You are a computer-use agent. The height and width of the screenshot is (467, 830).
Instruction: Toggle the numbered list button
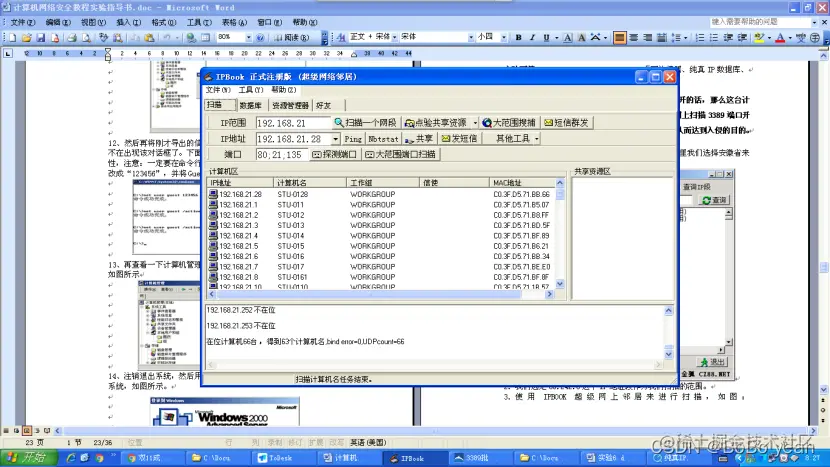click(x=700, y=38)
